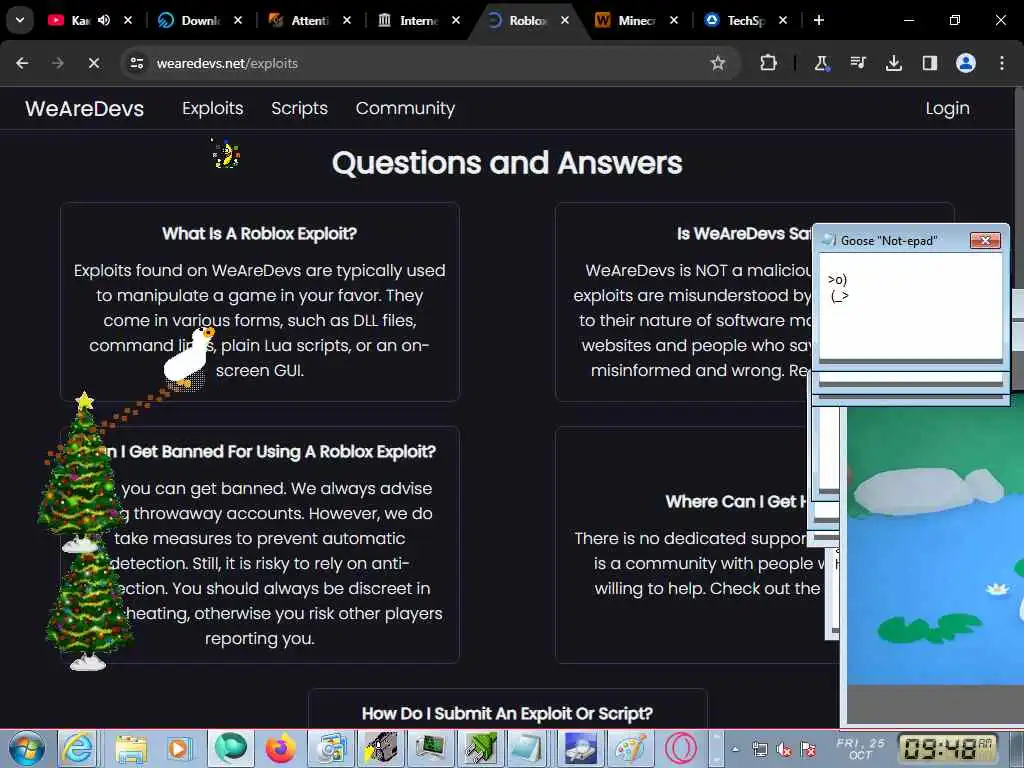Select "How Do I Submit An Exploit Or Script?" heading

[507, 713]
